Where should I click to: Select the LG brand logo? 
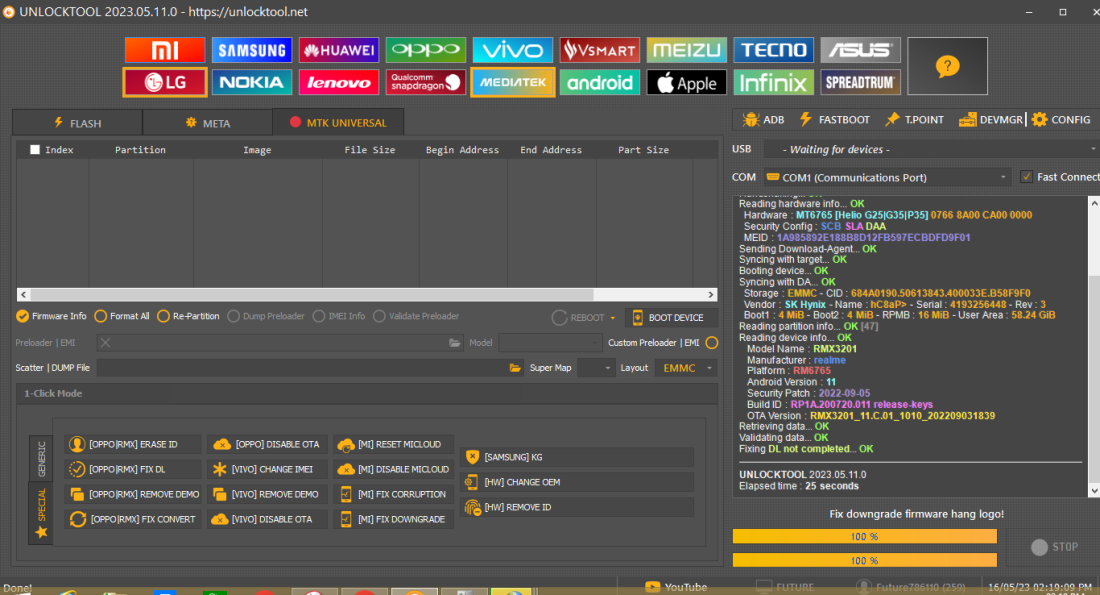[x=165, y=82]
